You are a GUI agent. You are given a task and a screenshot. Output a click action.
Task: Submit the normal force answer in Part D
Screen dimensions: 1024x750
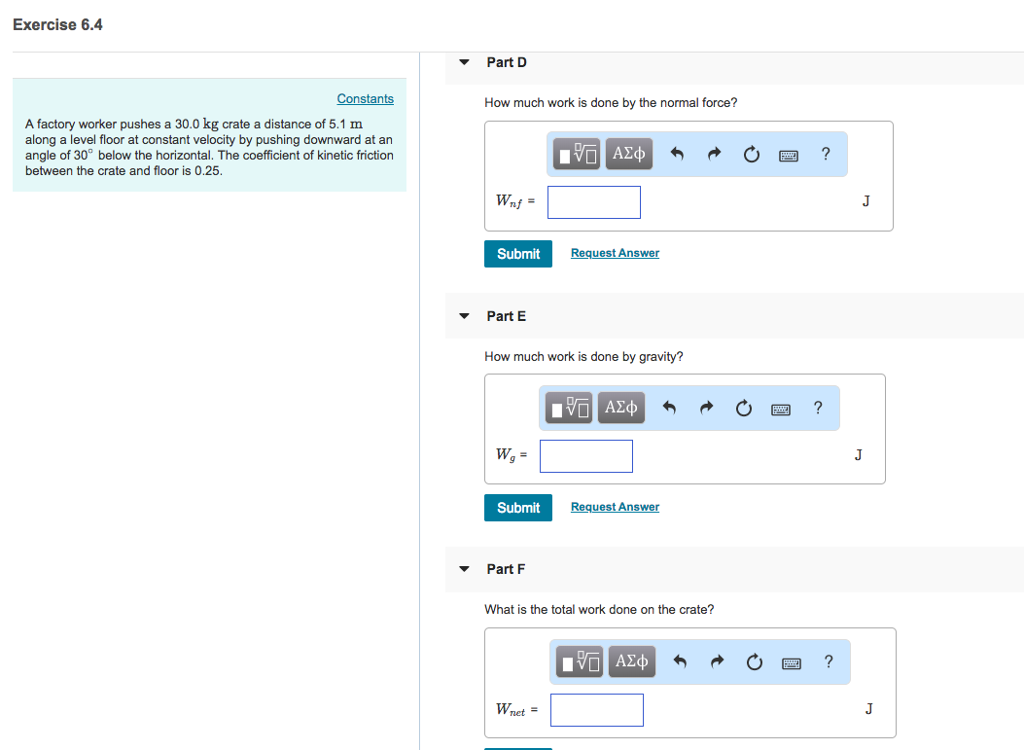pyautogui.click(x=518, y=253)
